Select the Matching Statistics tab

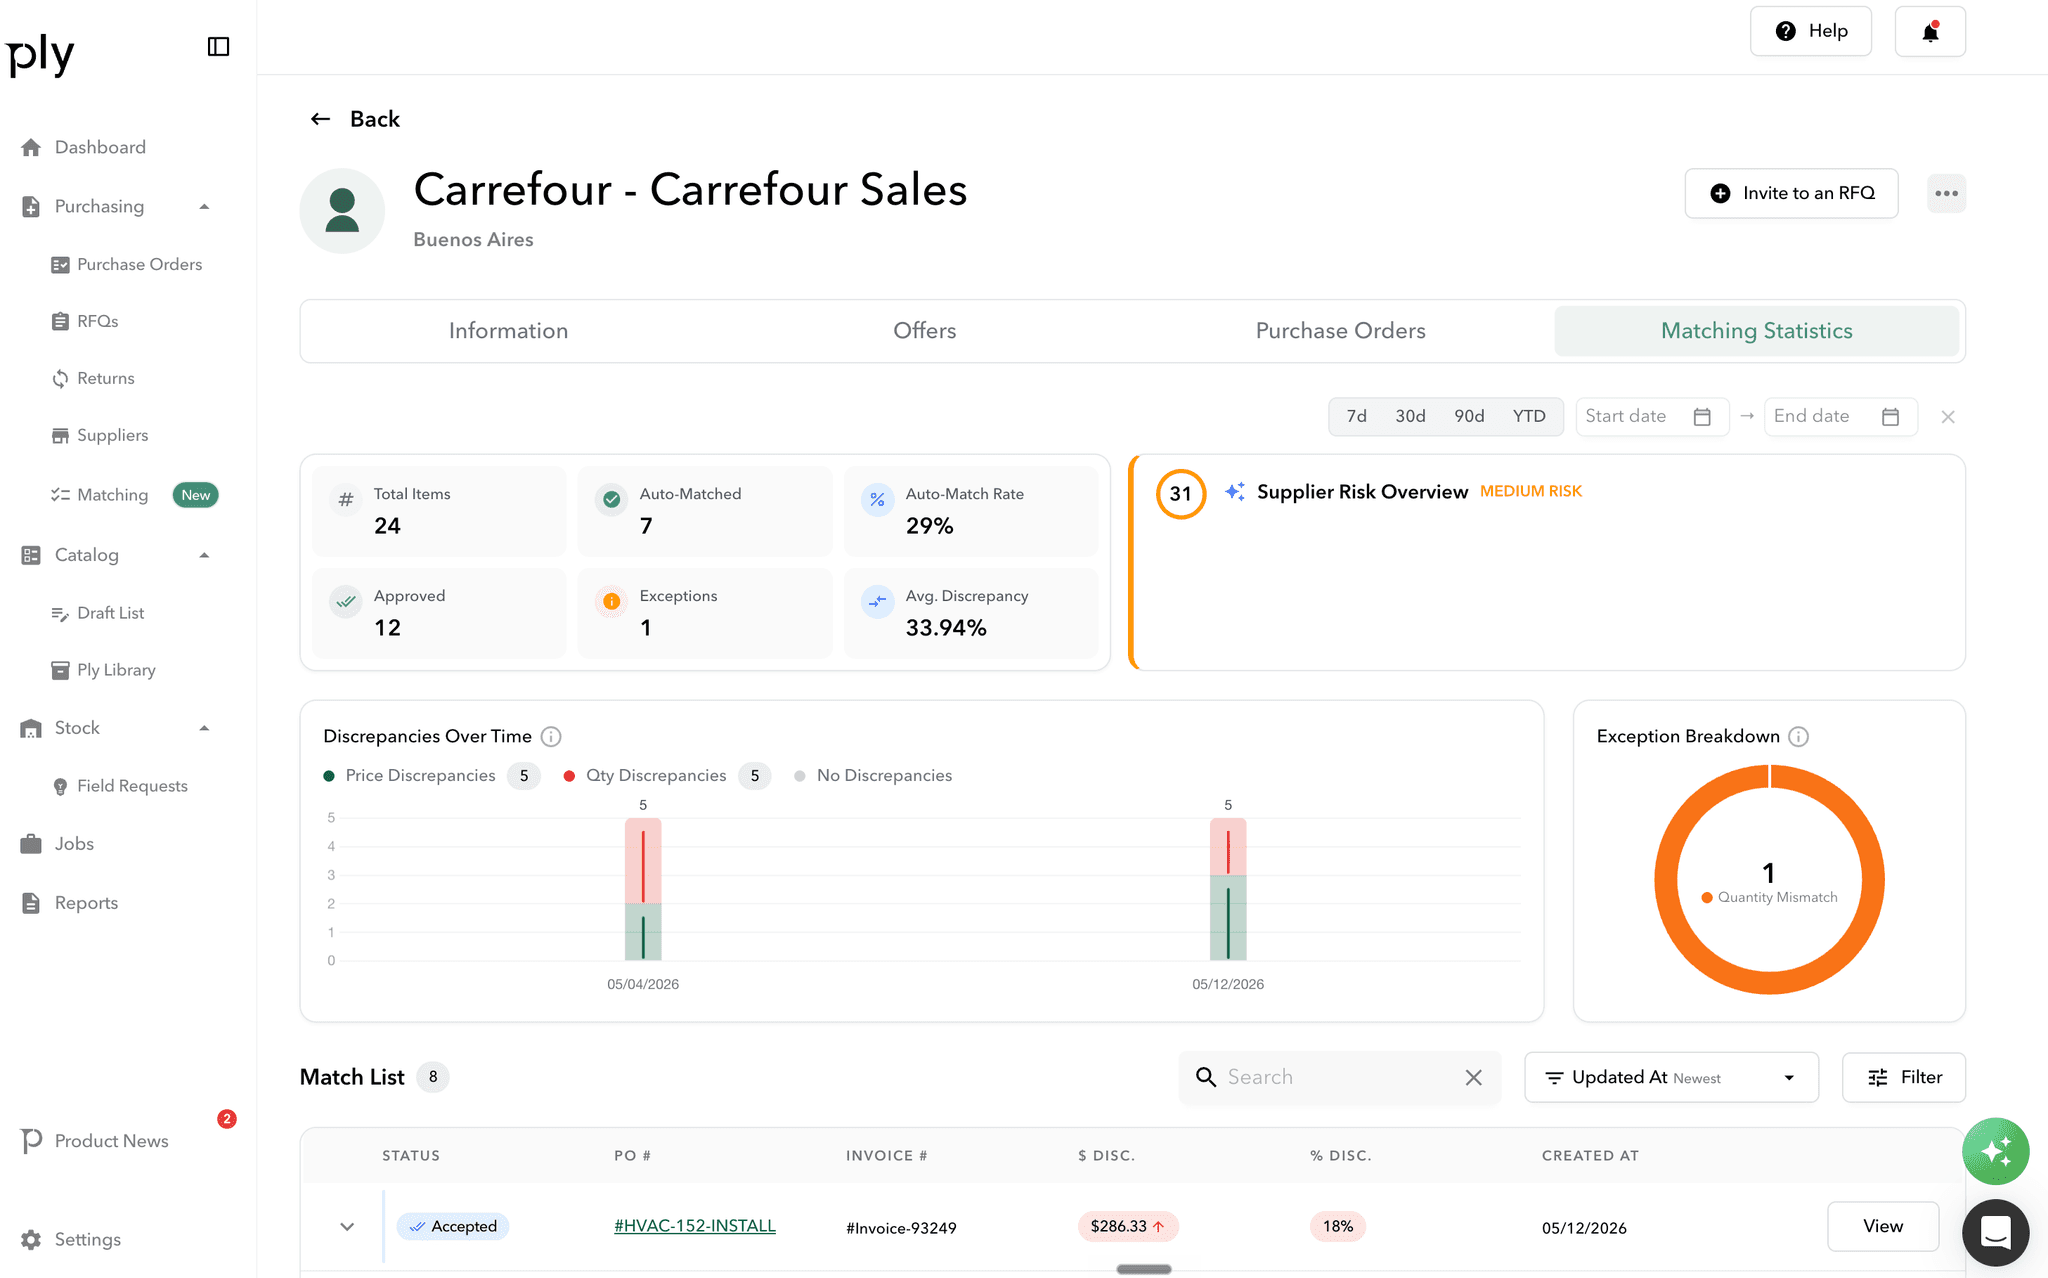pos(1757,331)
